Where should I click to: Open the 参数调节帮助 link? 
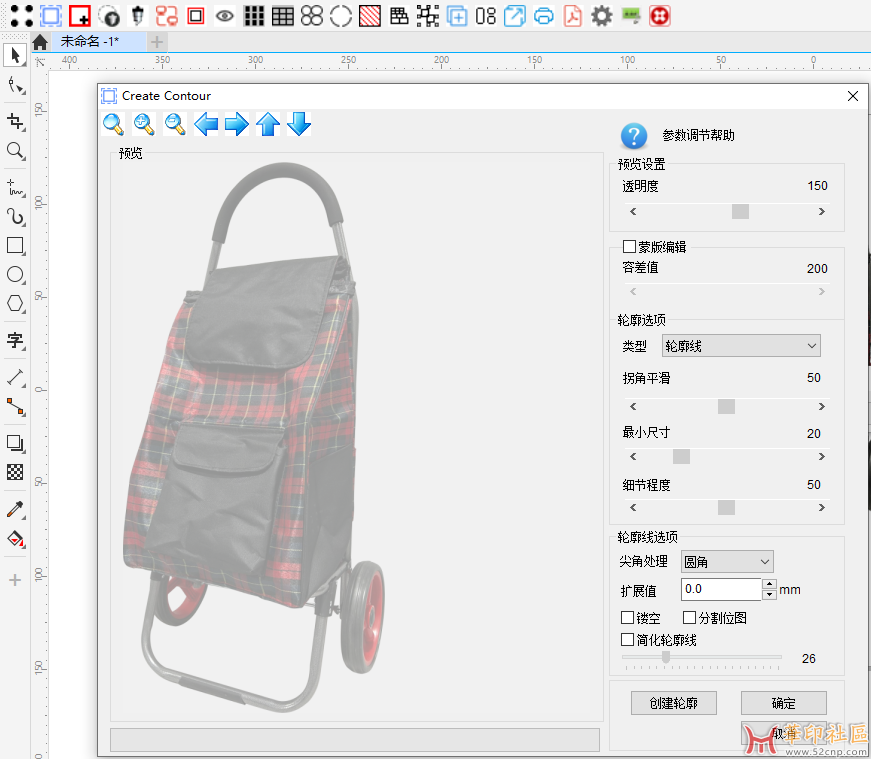[x=698, y=136]
